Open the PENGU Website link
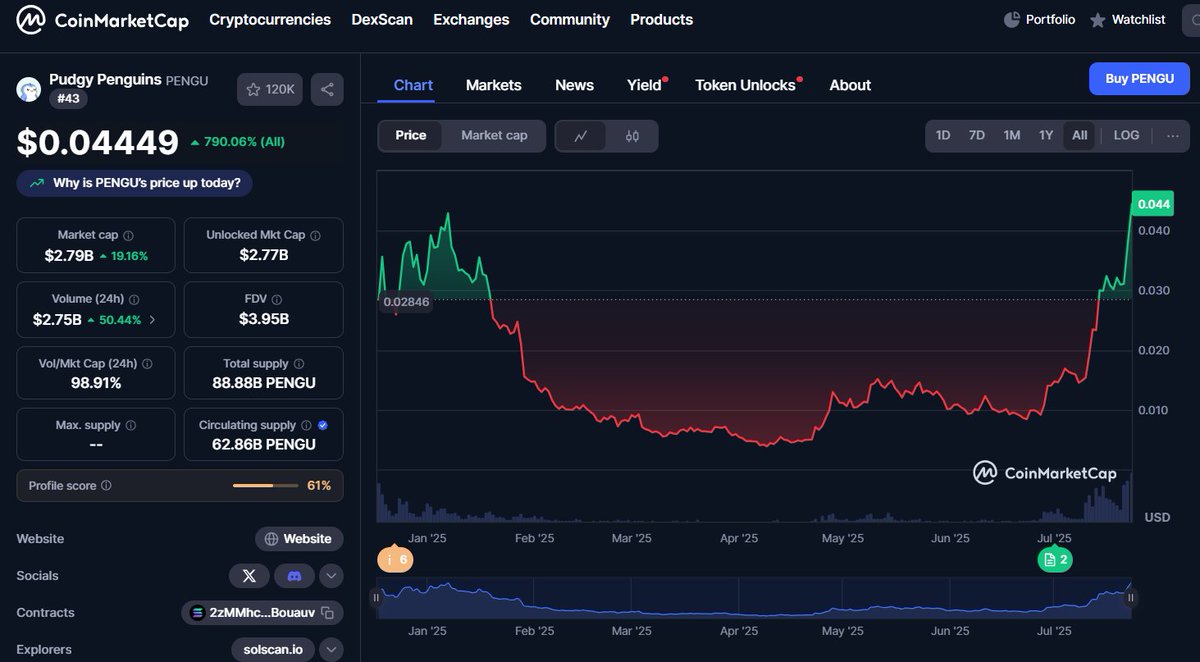 (x=298, y=539)
